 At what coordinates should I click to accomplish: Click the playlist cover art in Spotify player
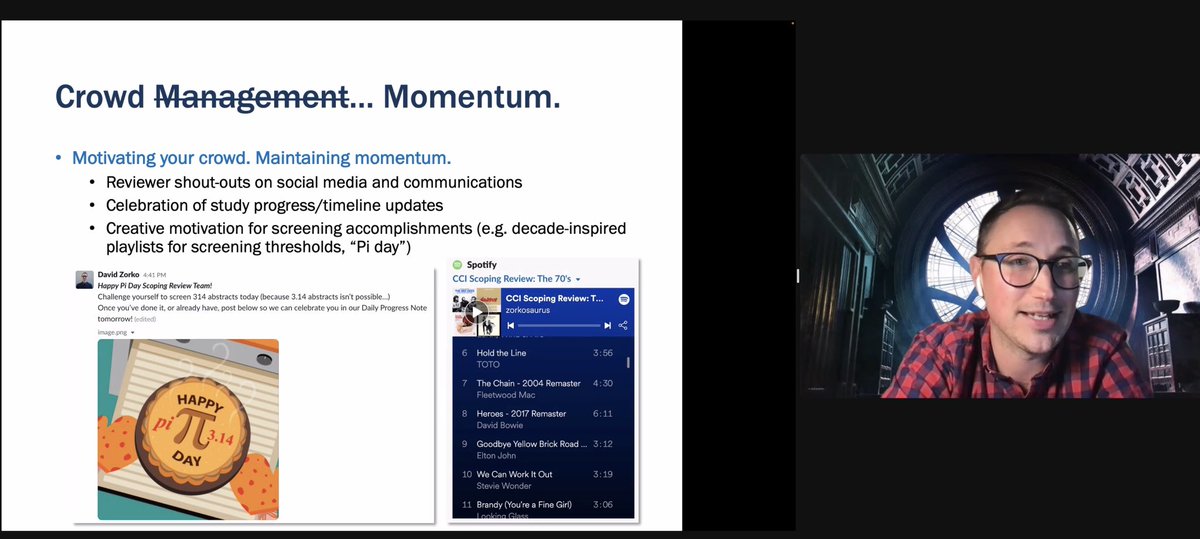[477, 312]
